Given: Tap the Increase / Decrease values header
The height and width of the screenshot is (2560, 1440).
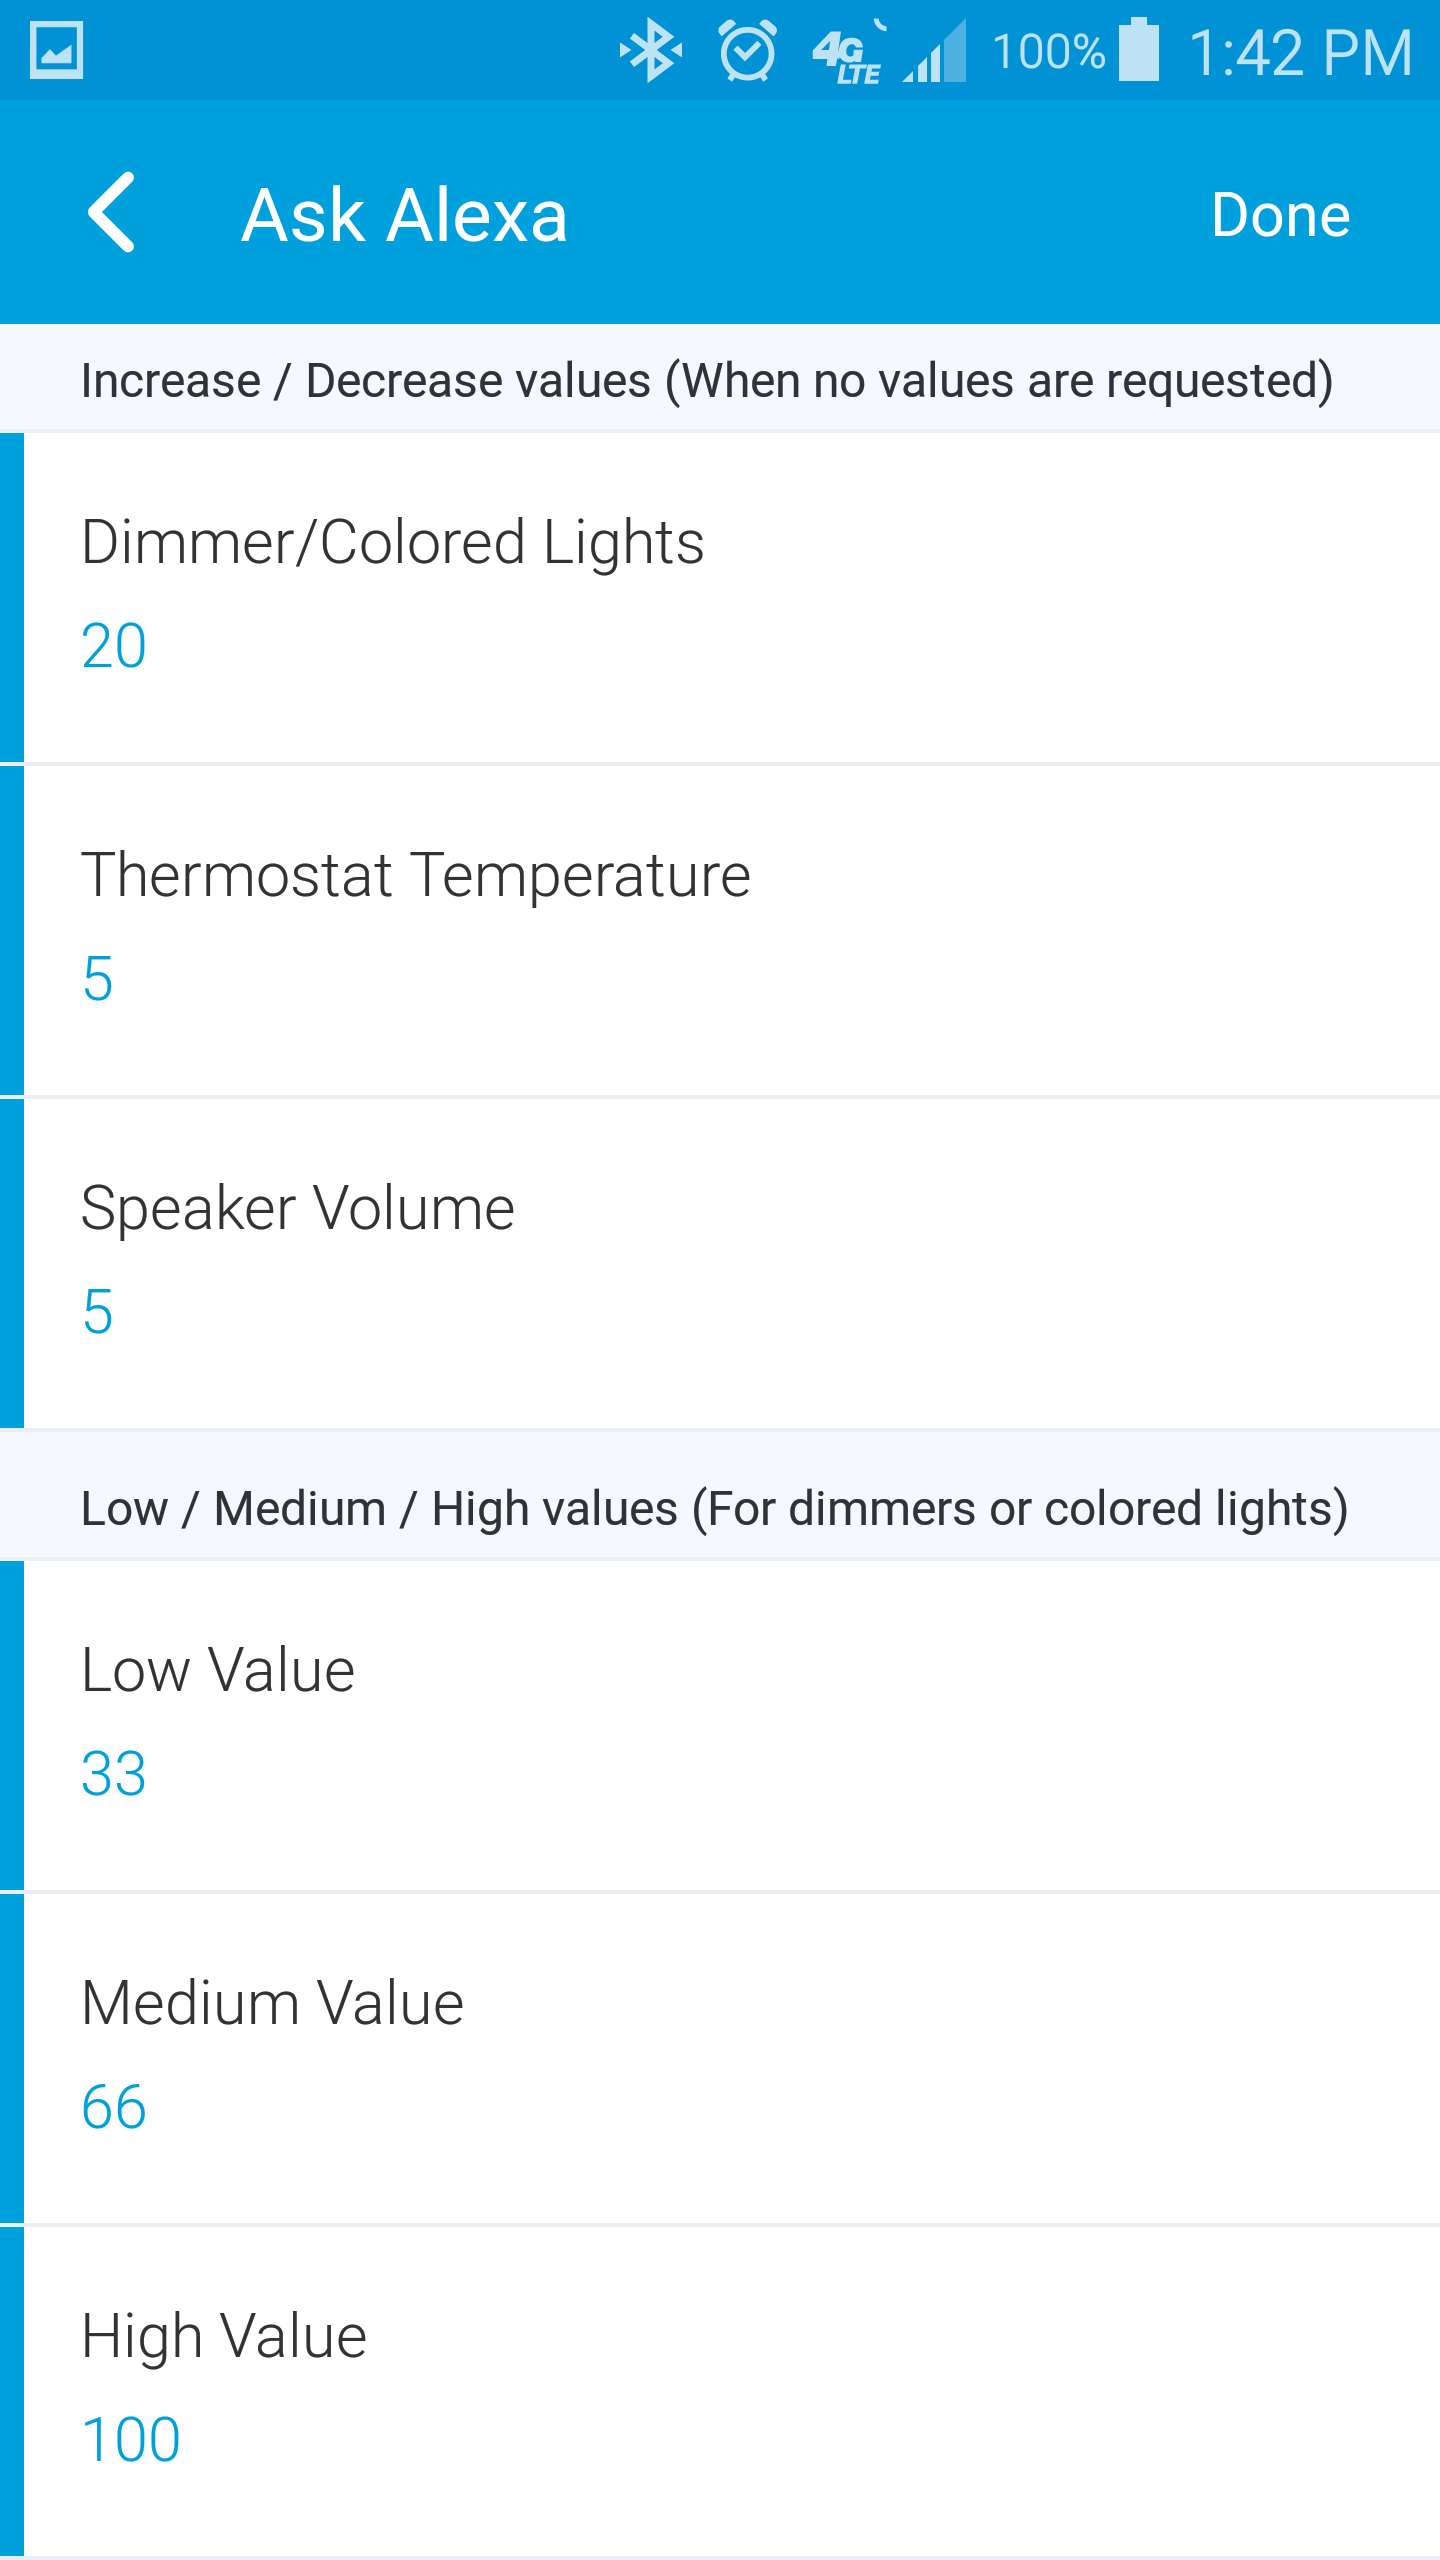Looking at the screenshot, I should point(707,381).
